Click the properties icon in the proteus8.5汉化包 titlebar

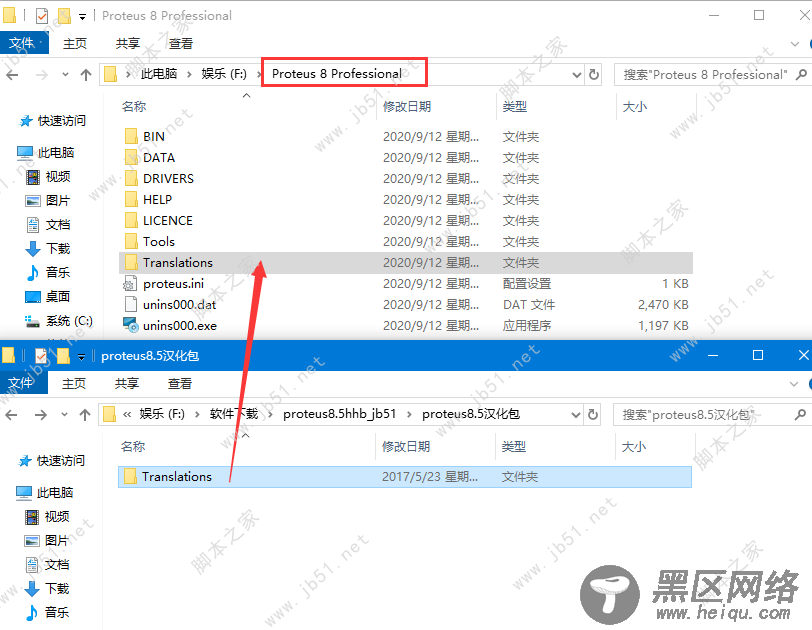click(x=41, y=356)
